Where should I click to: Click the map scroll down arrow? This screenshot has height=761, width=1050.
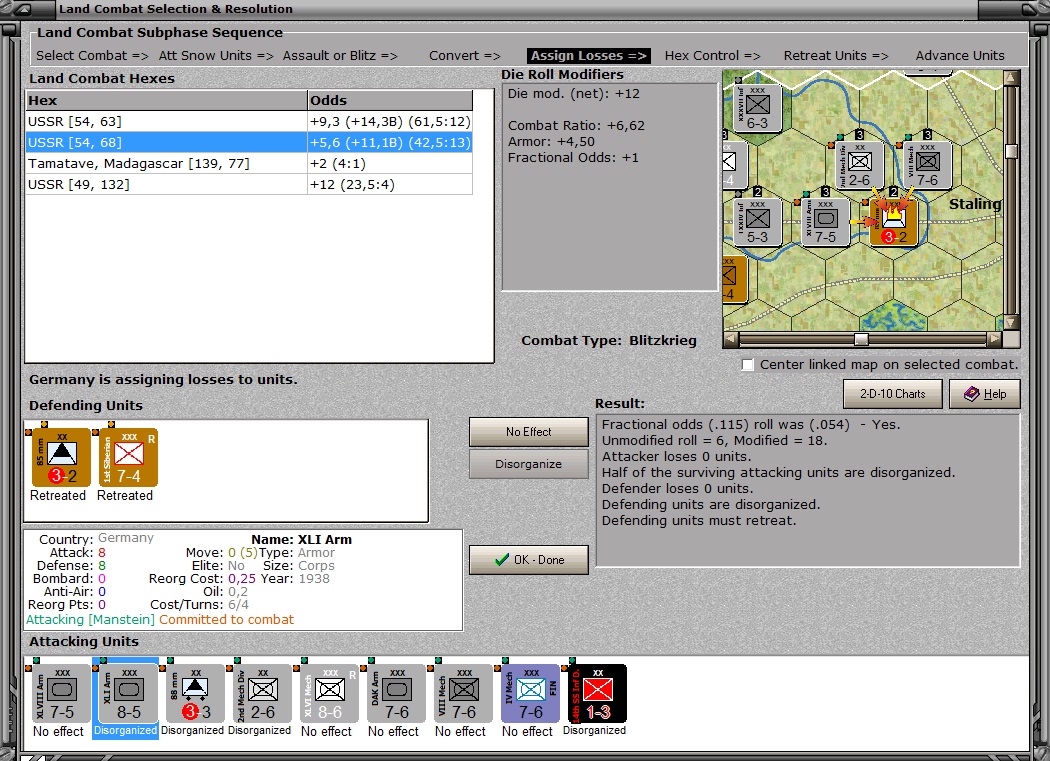point(1011,323)
